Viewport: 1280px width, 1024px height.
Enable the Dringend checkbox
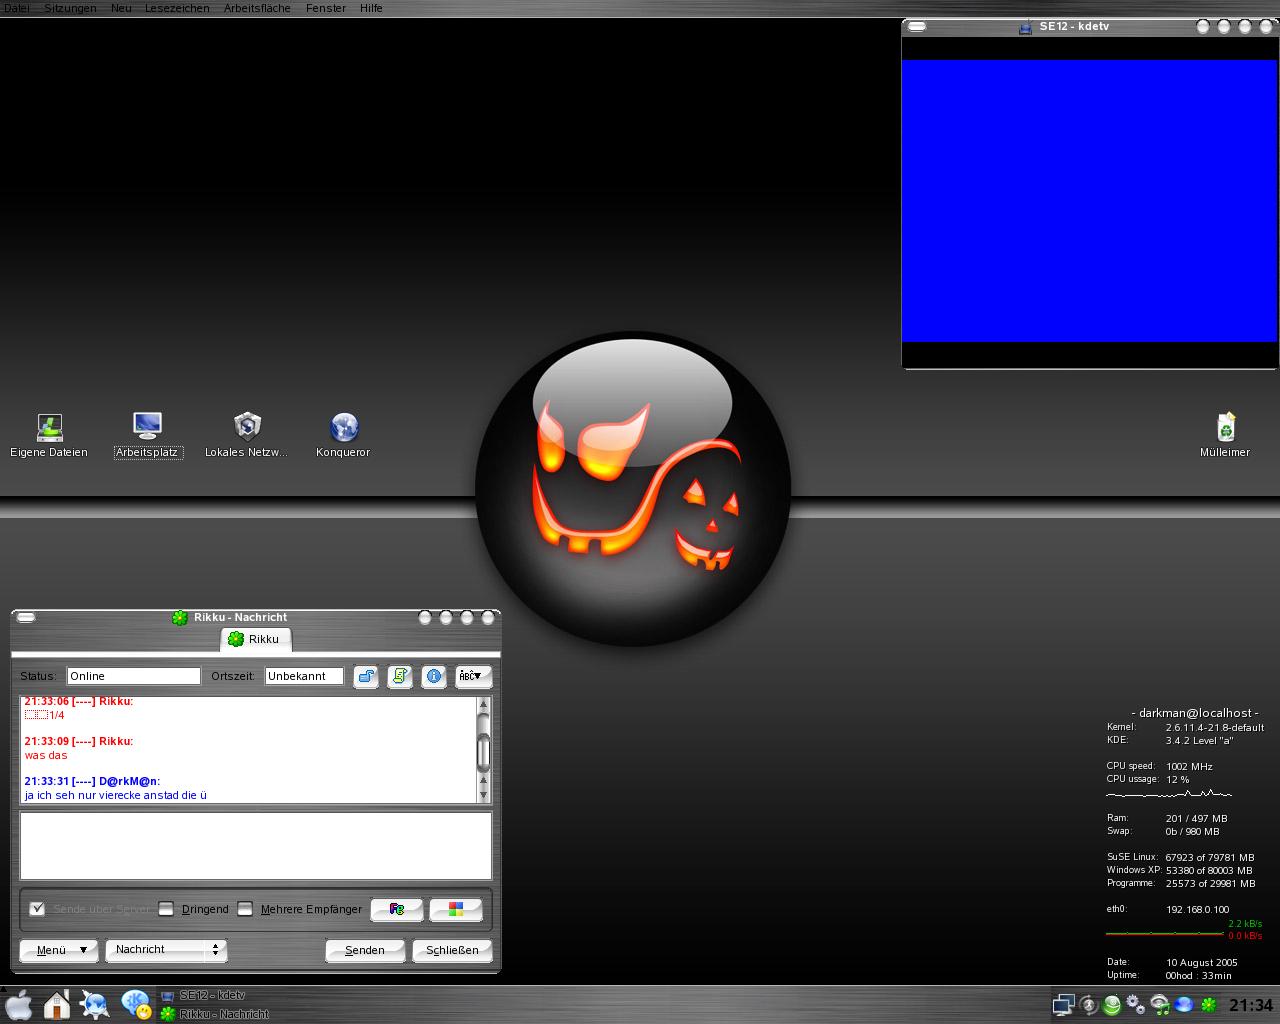166,909
